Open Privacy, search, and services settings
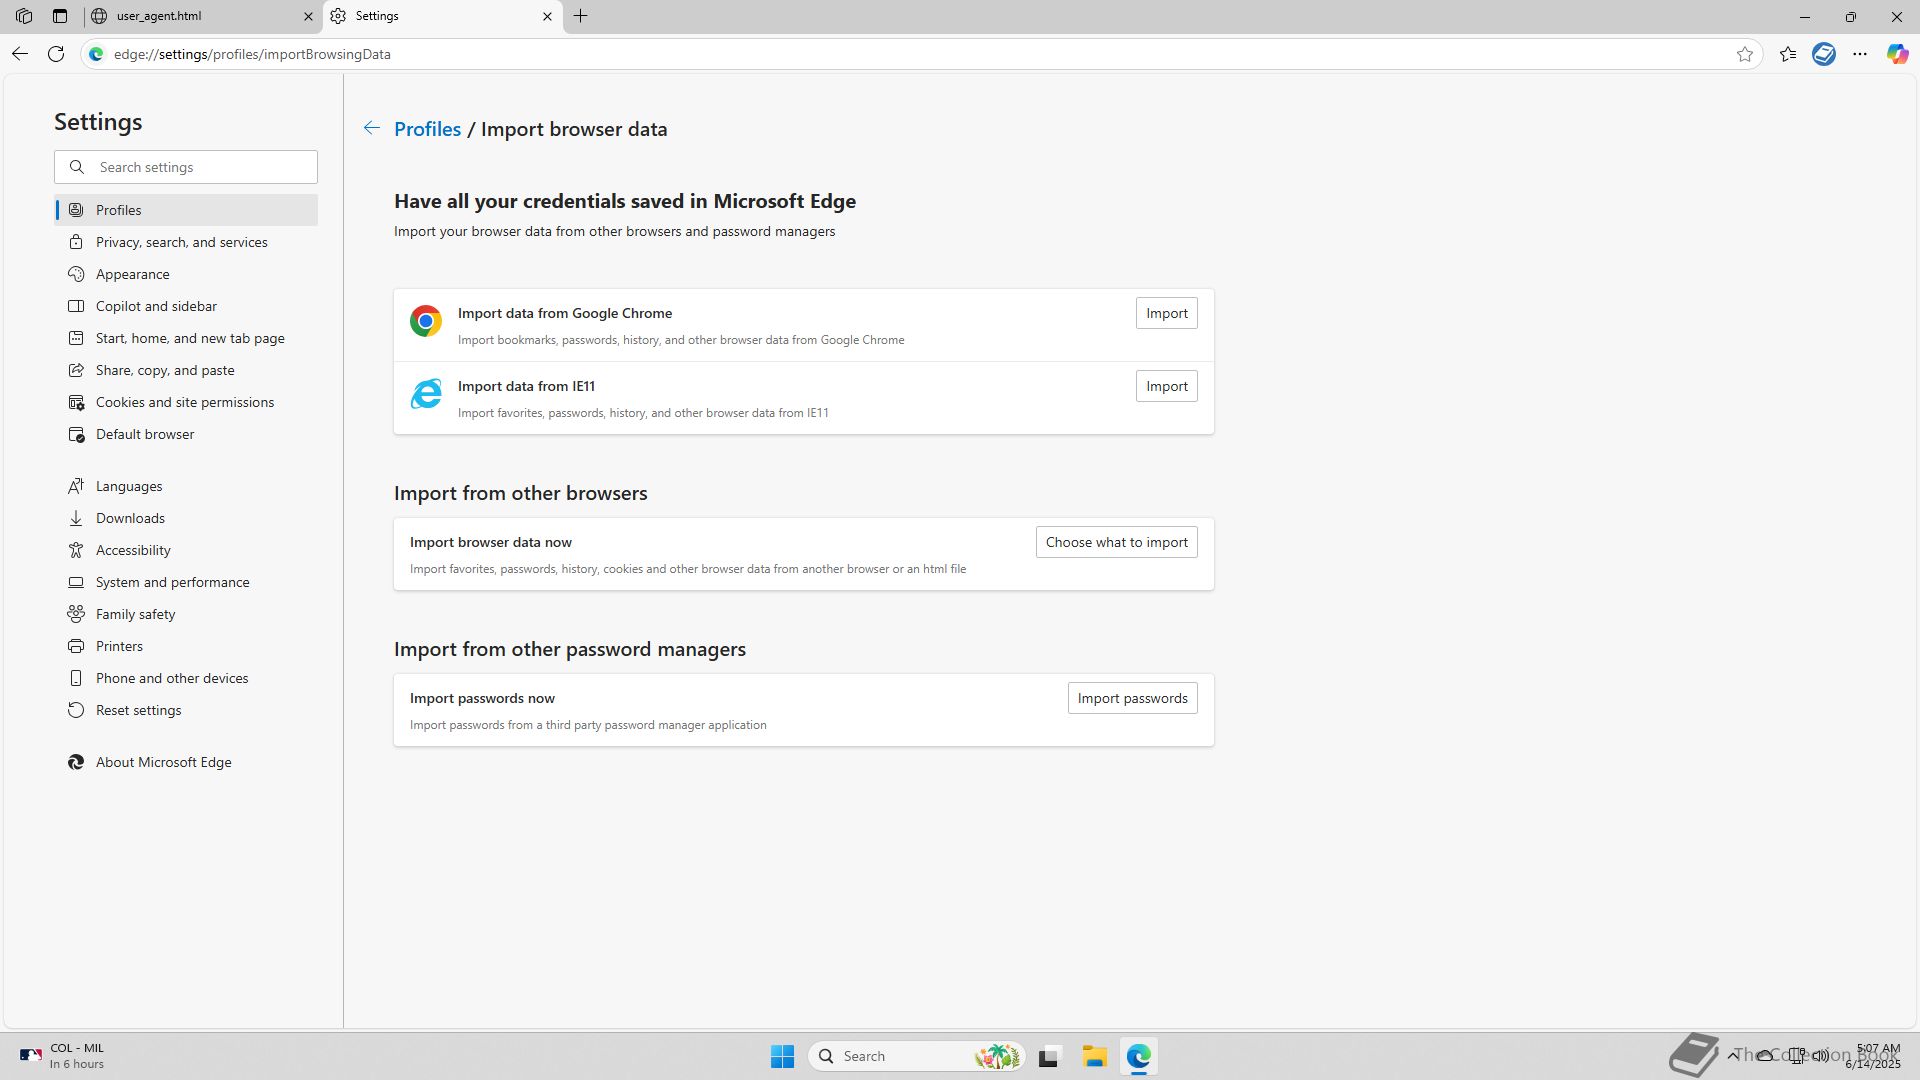 click(x=182, y=242)
